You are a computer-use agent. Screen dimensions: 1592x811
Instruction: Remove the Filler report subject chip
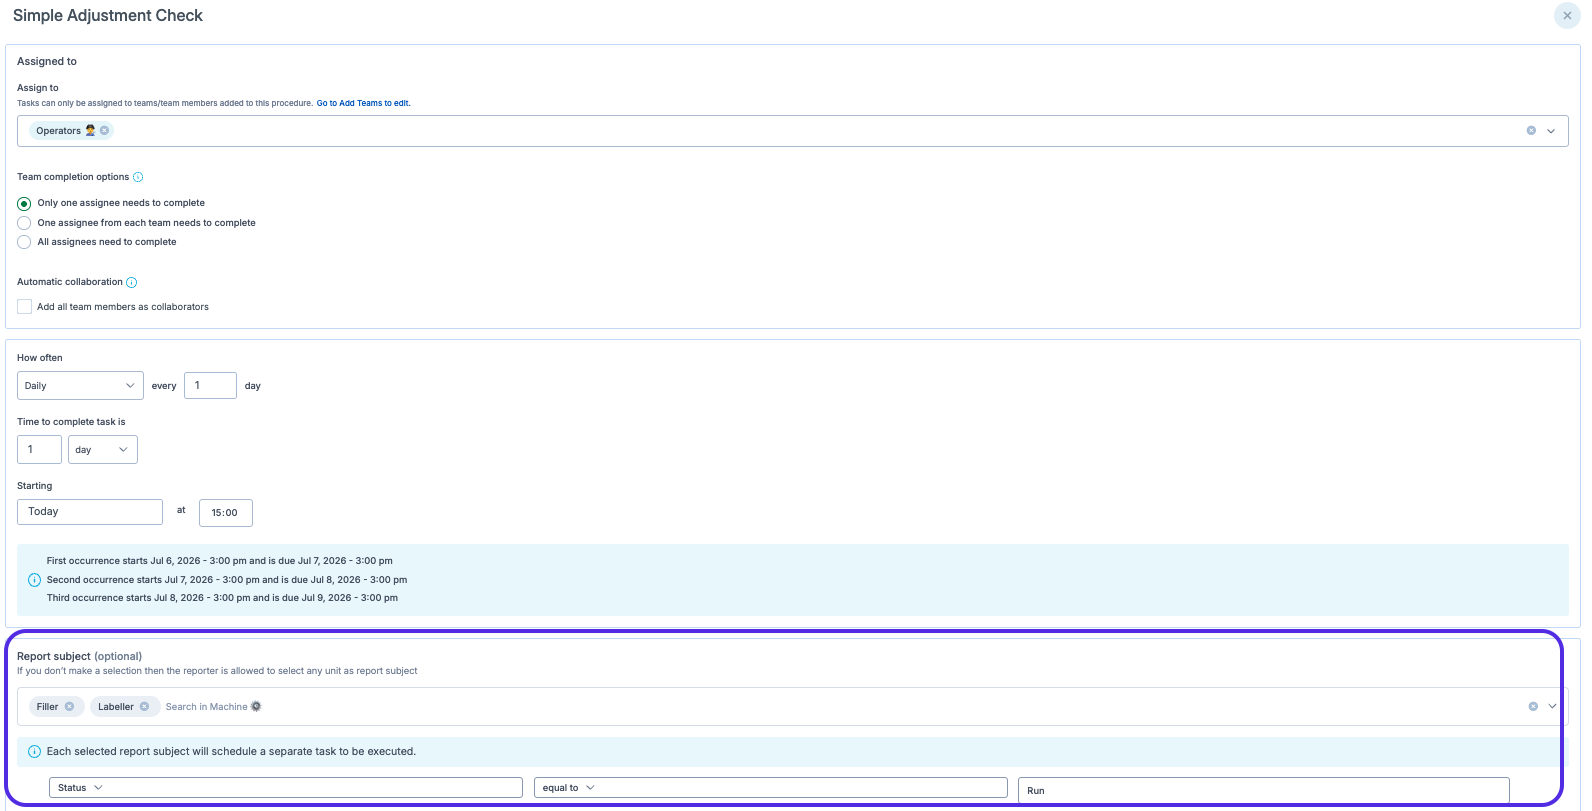point(69,707)
